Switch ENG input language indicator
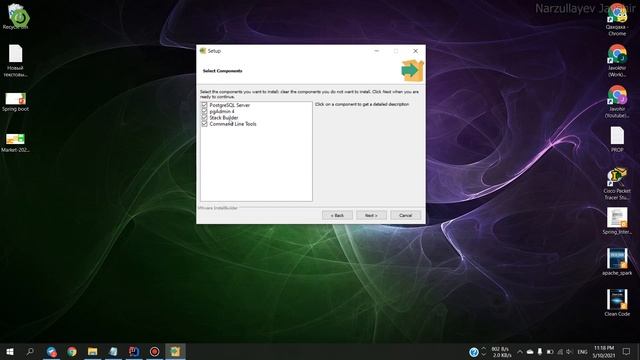This screenshot has width=640, height=360. [x=582, y=352]
